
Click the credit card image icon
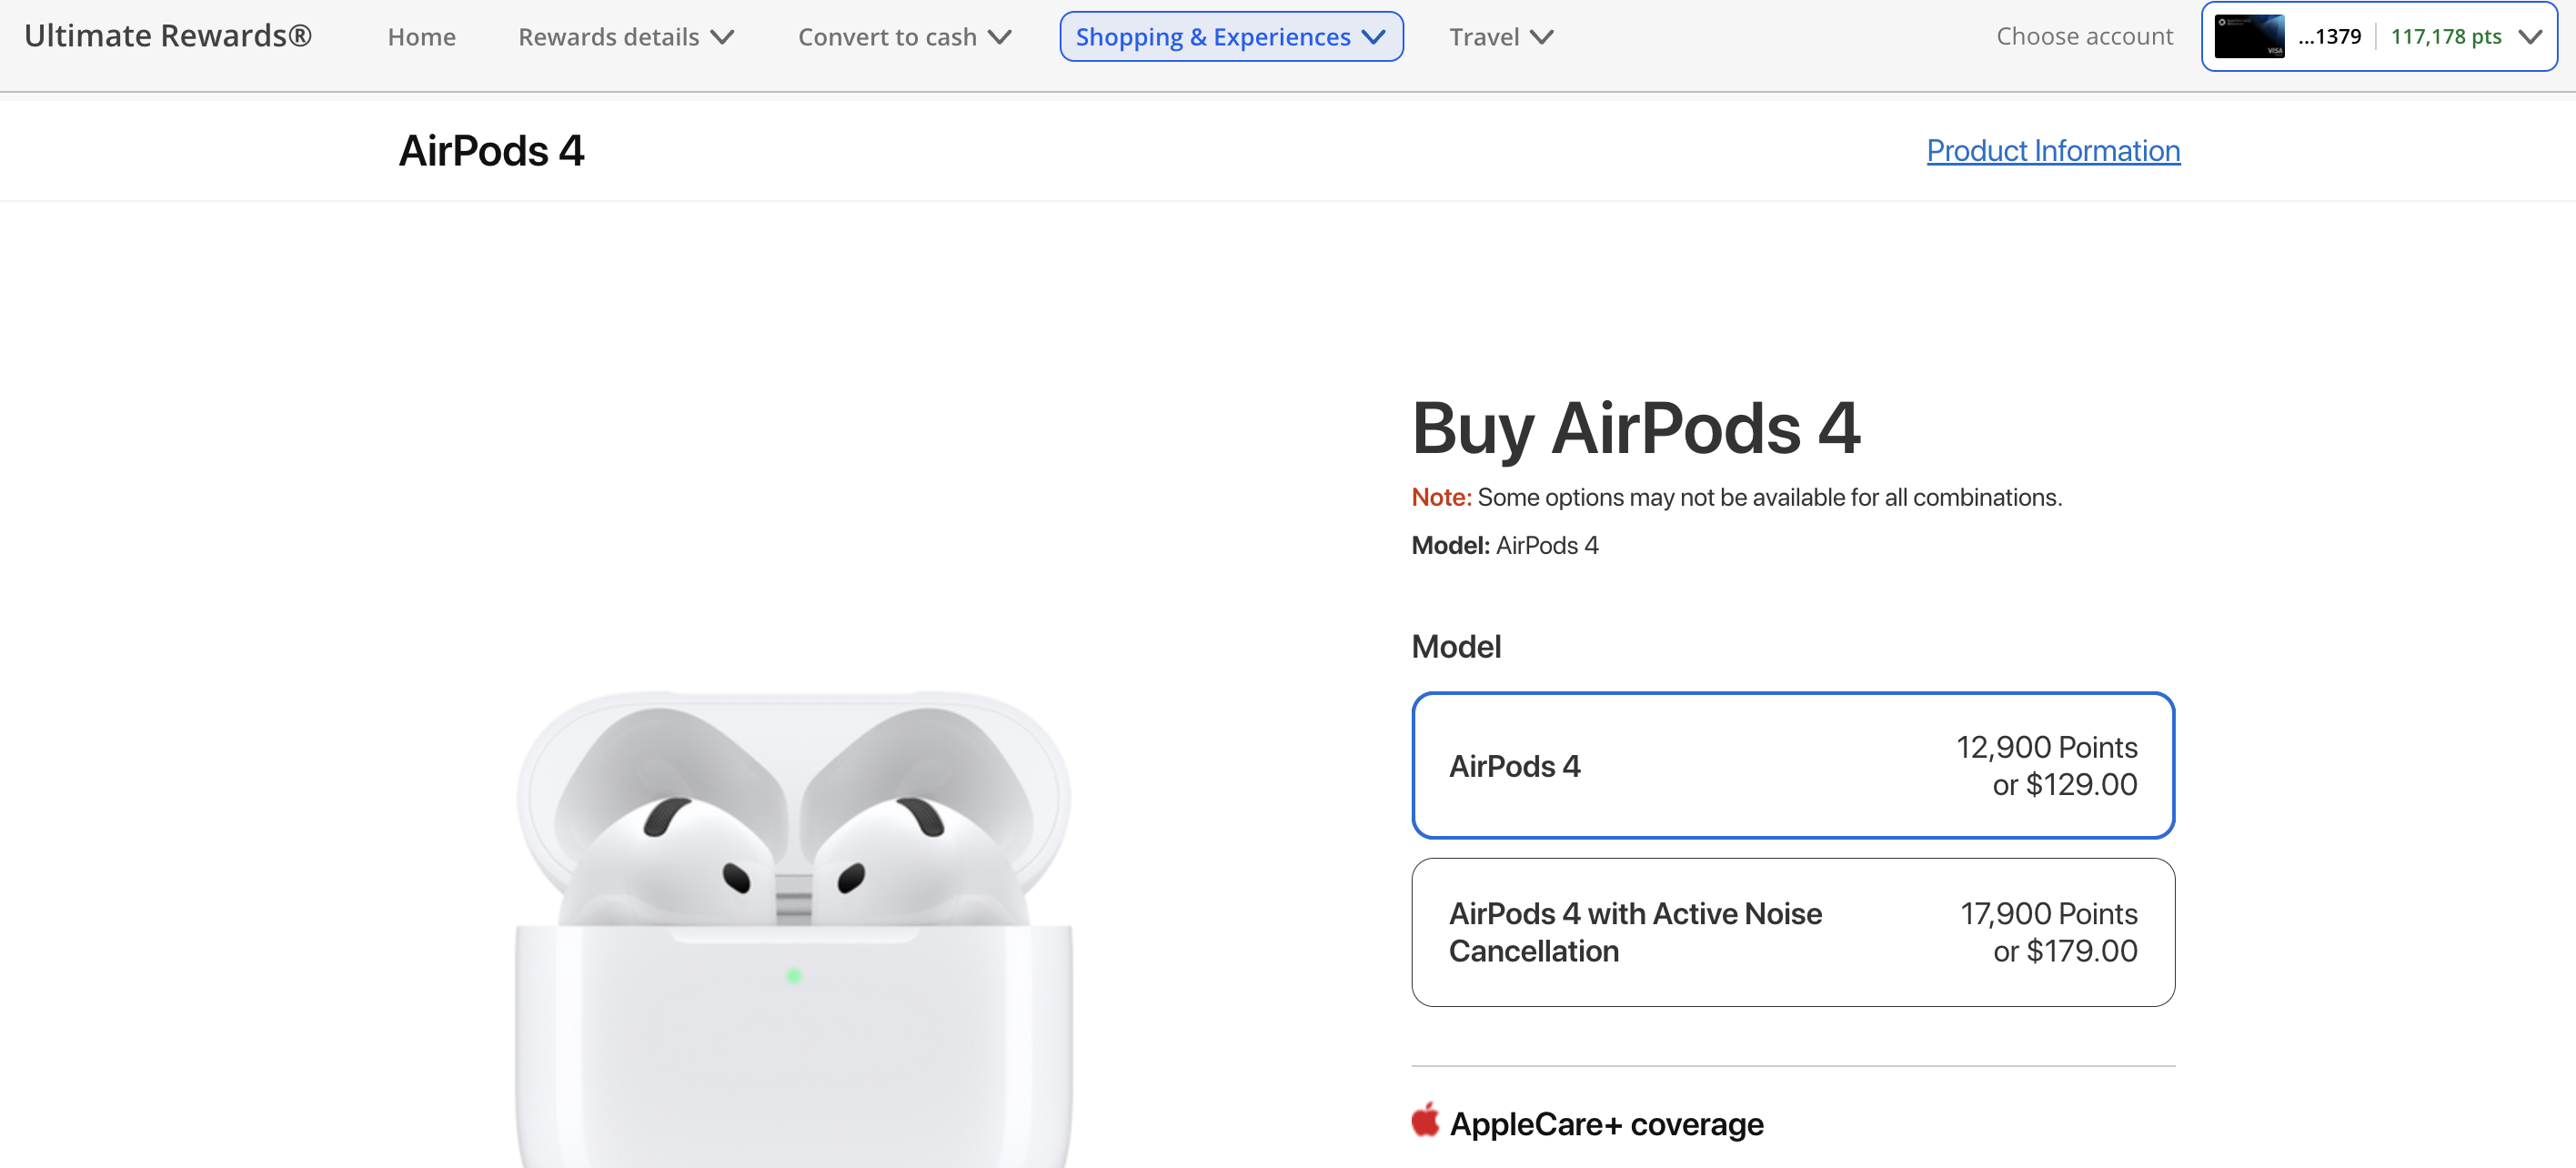click(x=2248, y=37)
